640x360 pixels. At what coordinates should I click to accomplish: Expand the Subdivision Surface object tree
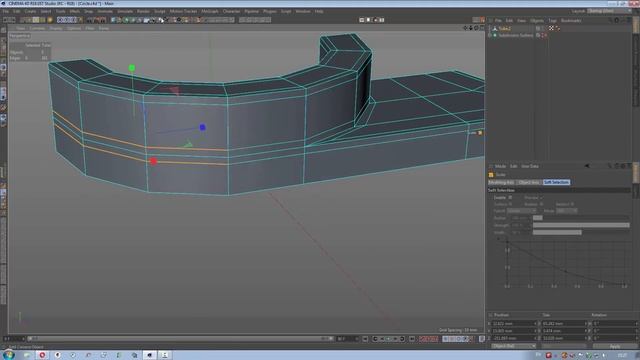[490, 36]
